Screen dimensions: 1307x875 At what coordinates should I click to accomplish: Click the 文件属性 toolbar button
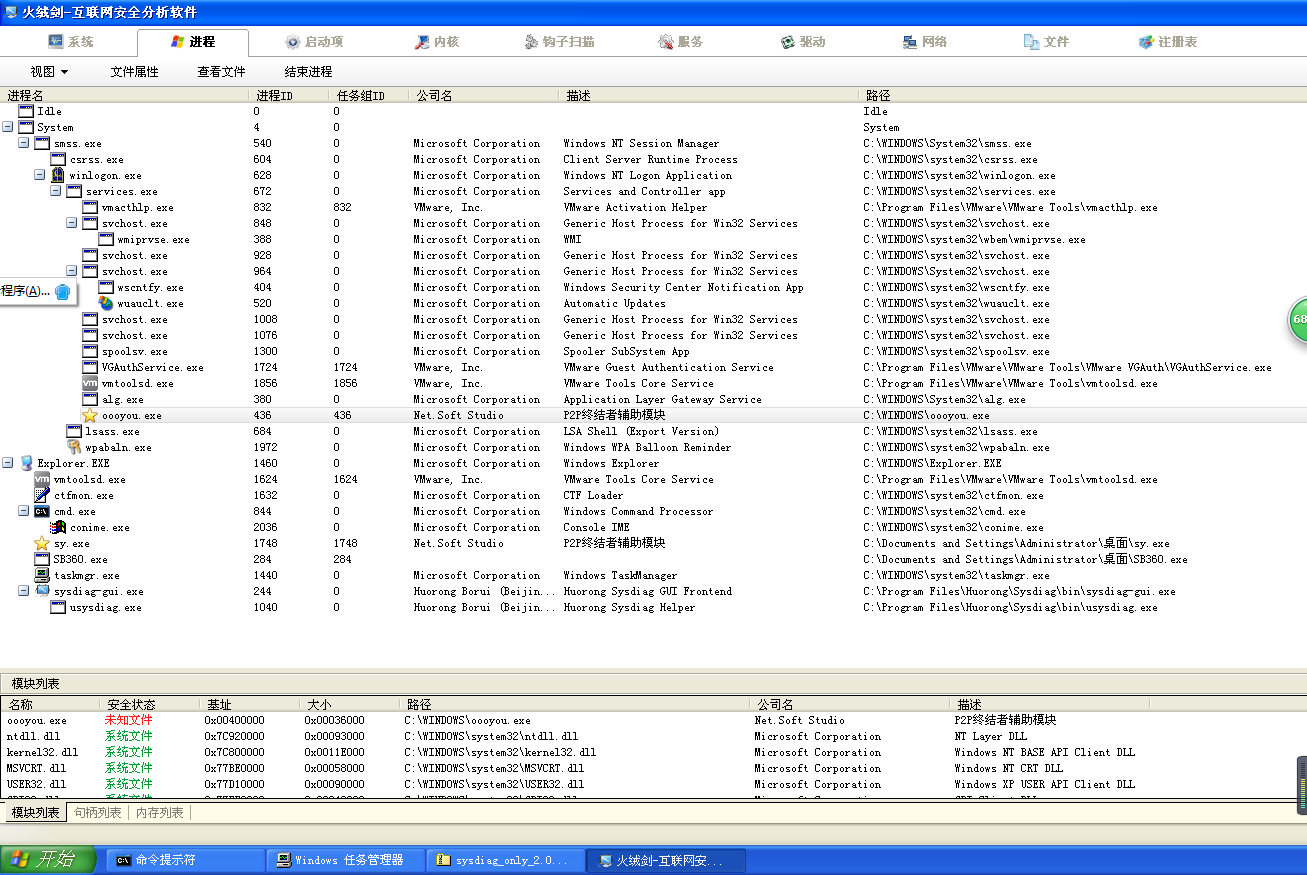tap(134, 72)
